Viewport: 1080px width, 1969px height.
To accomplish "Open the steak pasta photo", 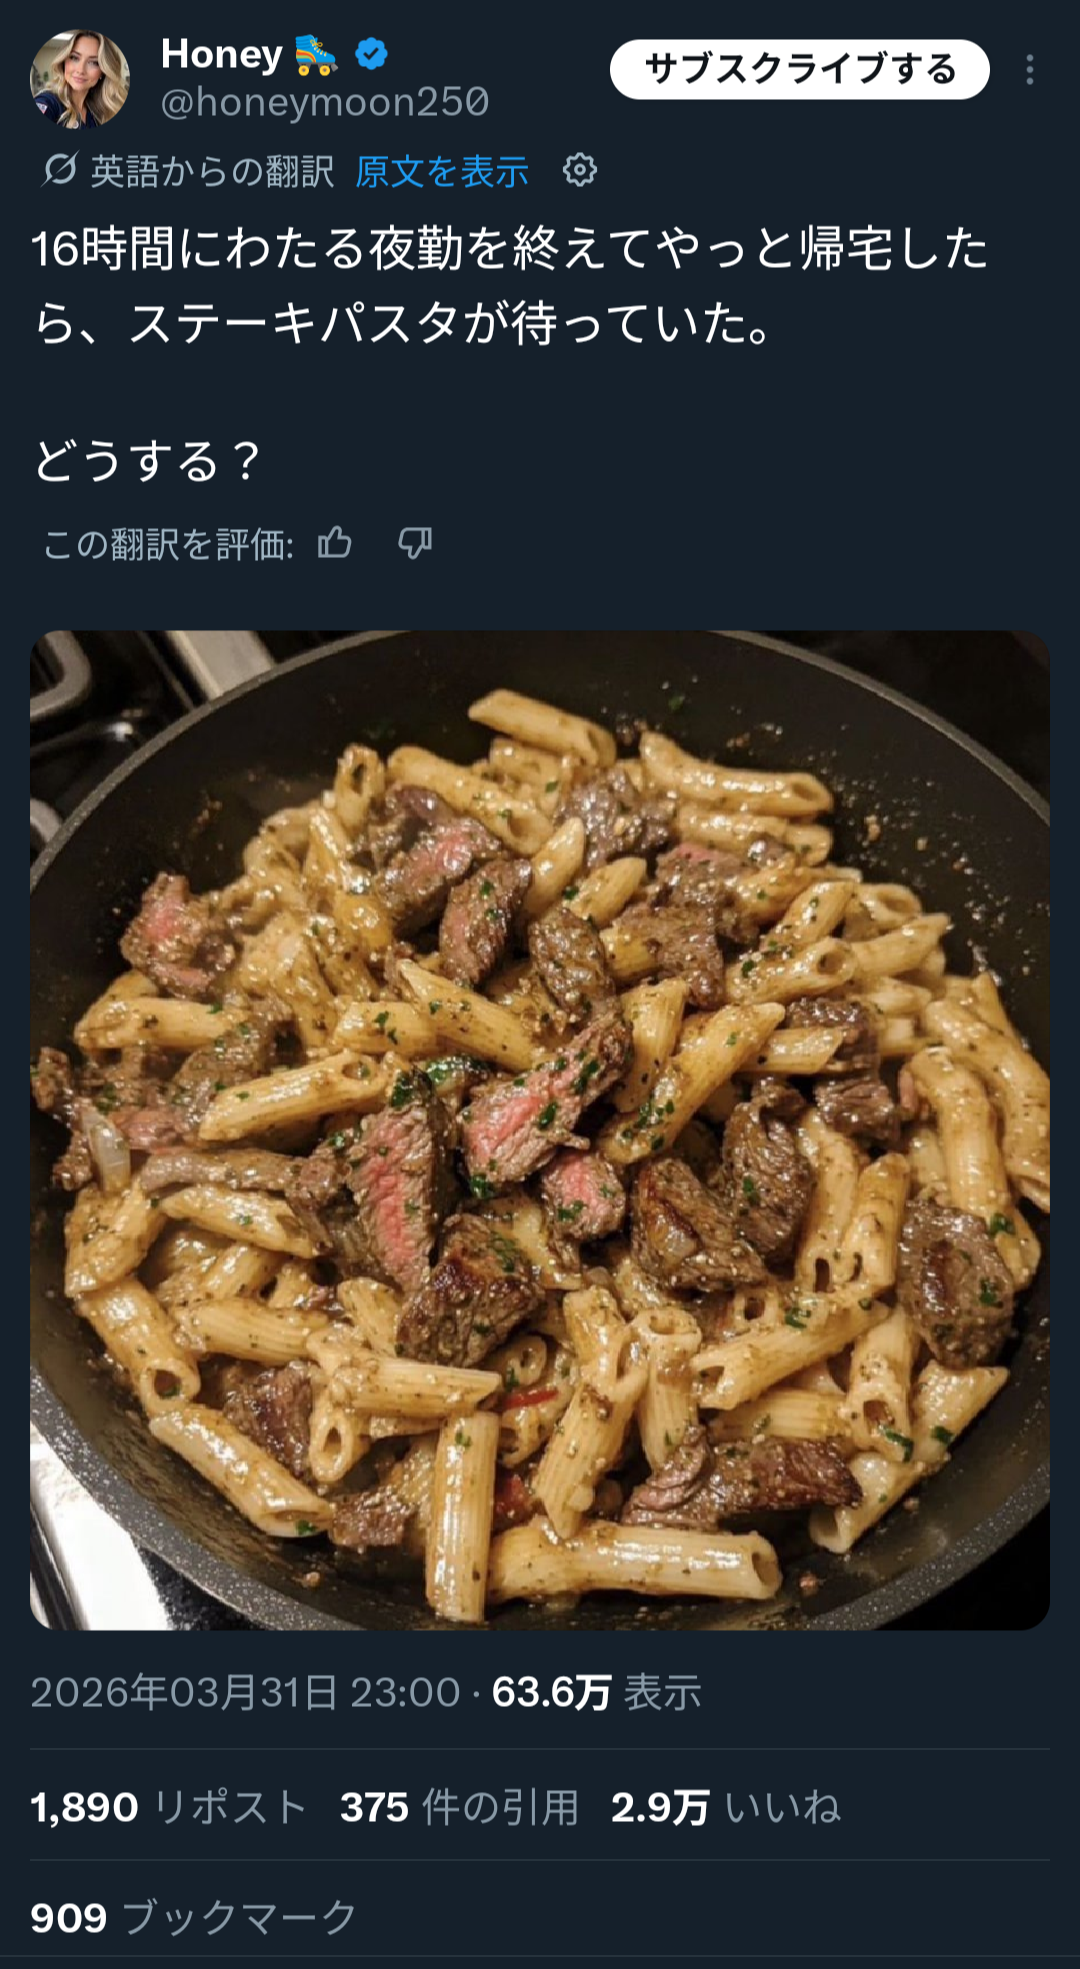I will click(540, 1130).
